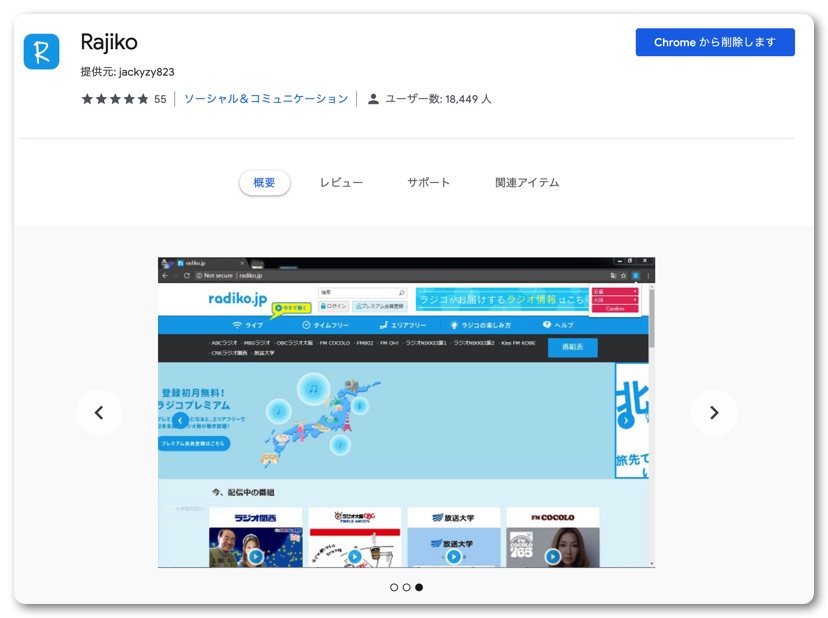828x618 pixels.
Task: Select the third filled carousel dot
Action: coord(419,587)
